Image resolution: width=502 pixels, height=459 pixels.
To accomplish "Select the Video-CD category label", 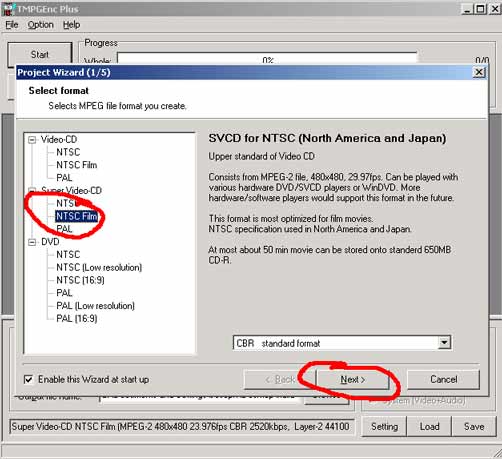I will (59, 139).
